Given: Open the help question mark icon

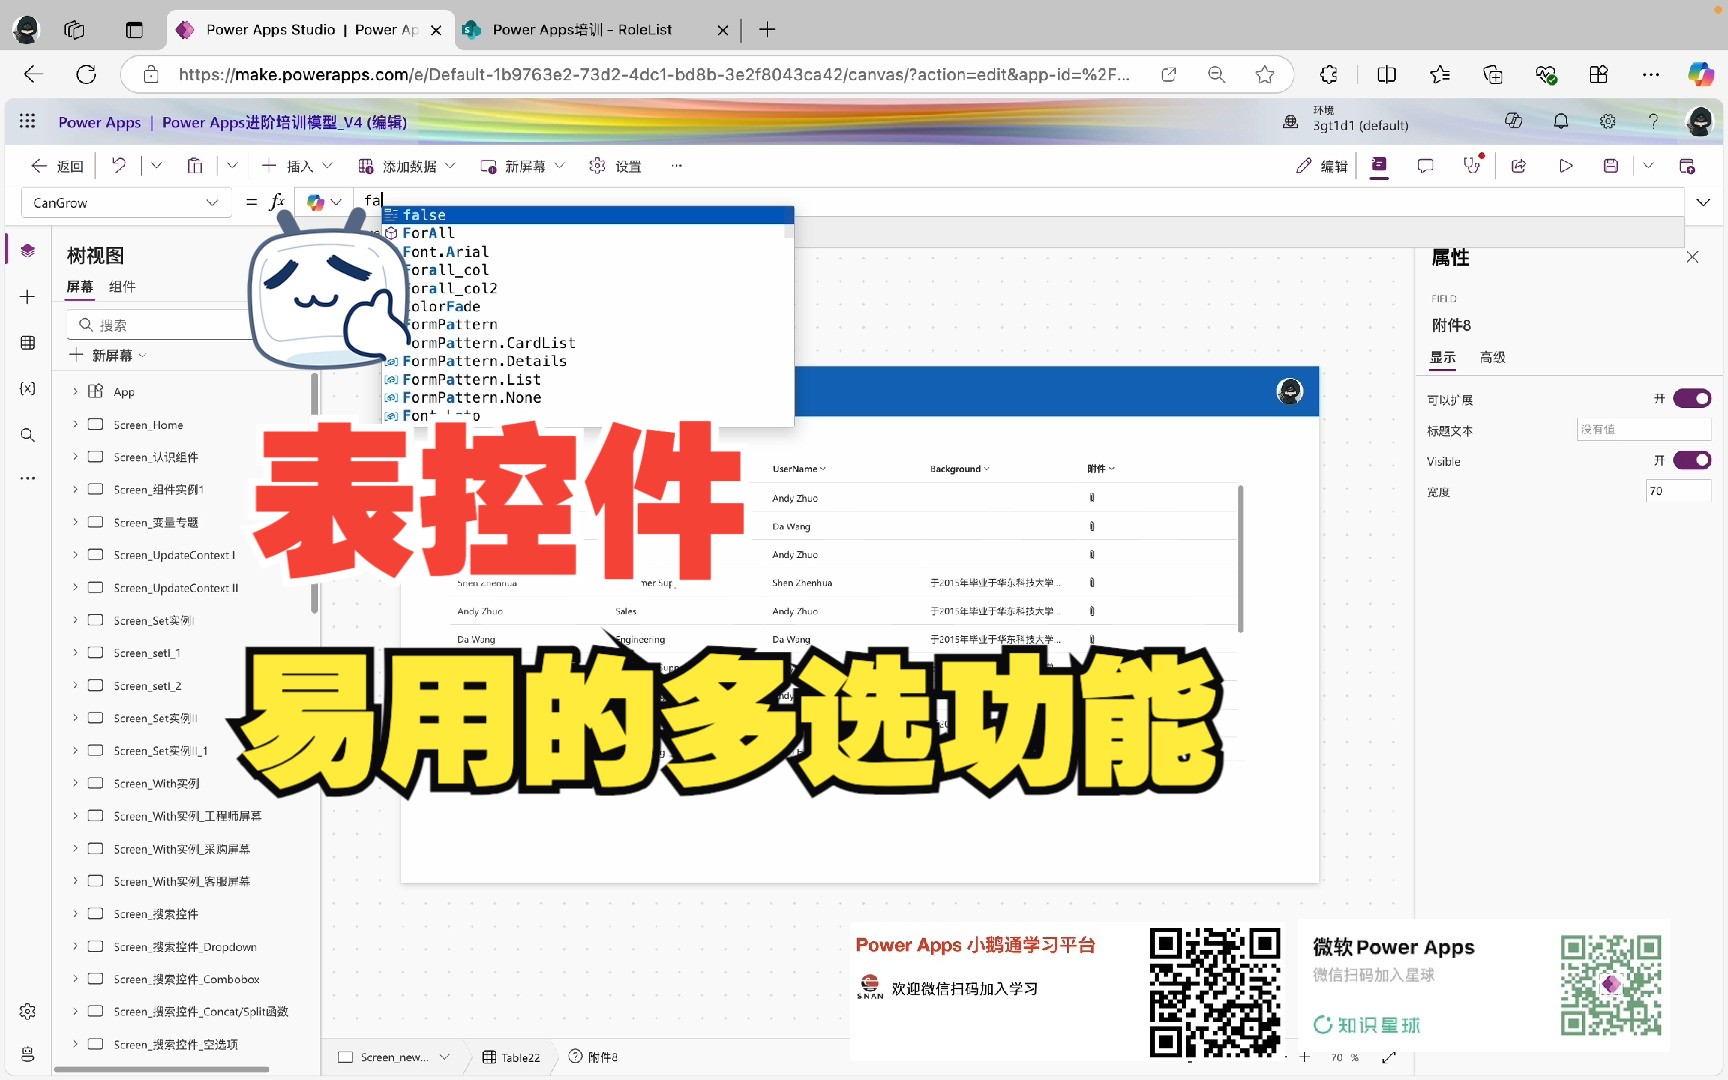Looking at the screenshot, I should (x=1653, y=121).
